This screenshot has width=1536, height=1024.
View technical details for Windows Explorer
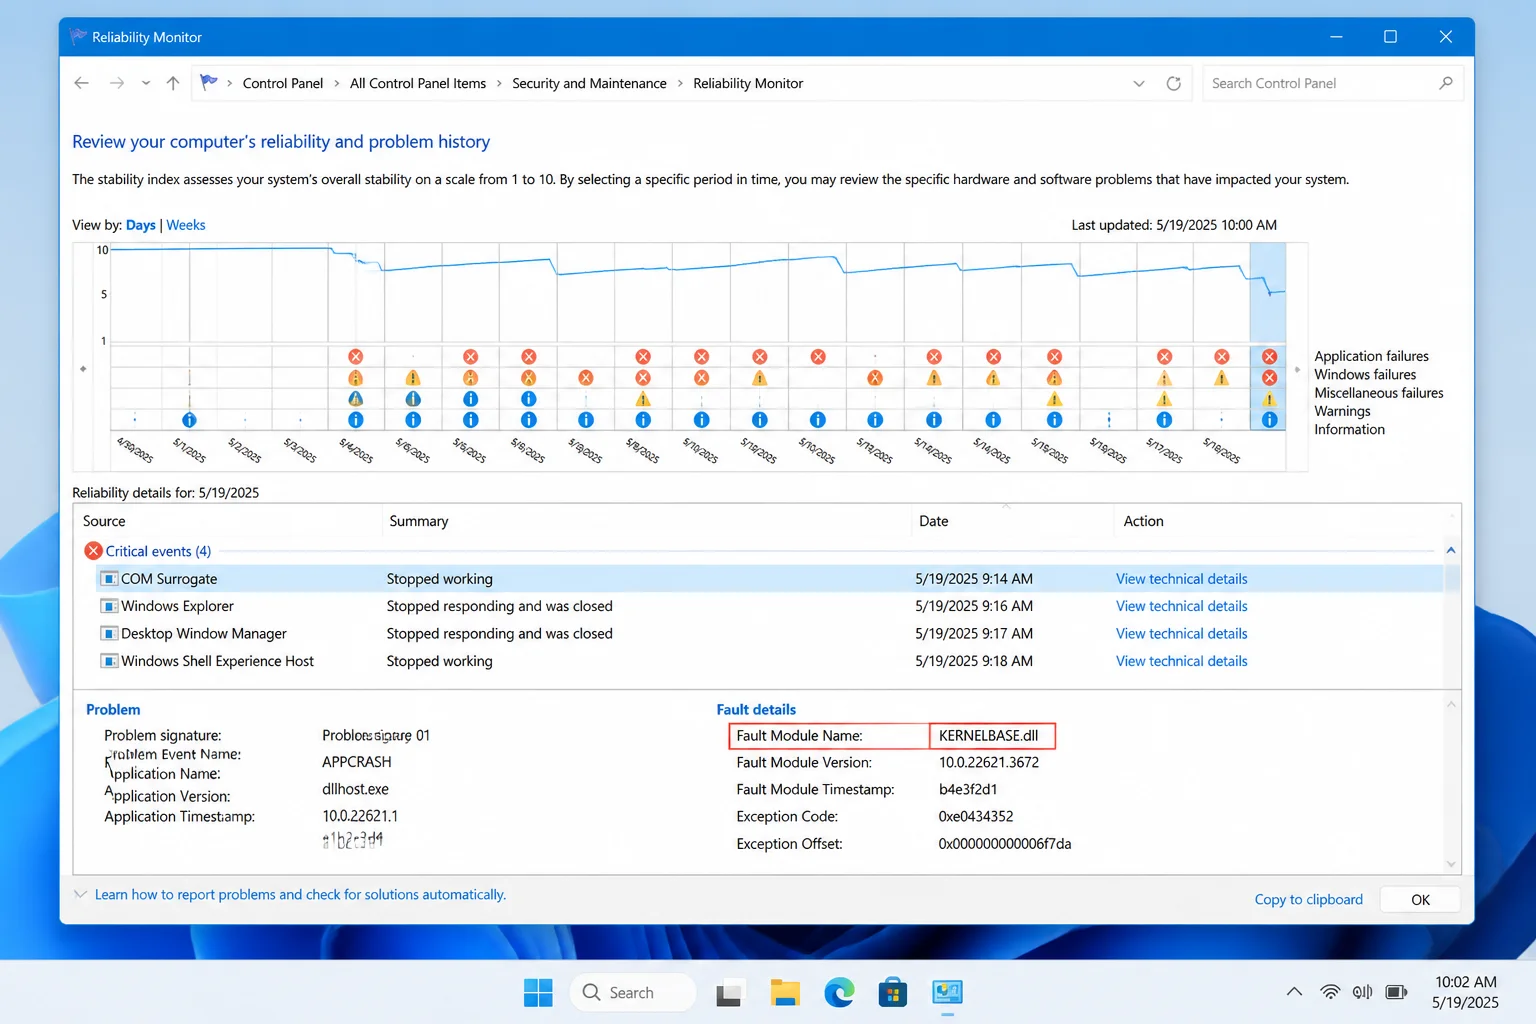click(1182, 606)
